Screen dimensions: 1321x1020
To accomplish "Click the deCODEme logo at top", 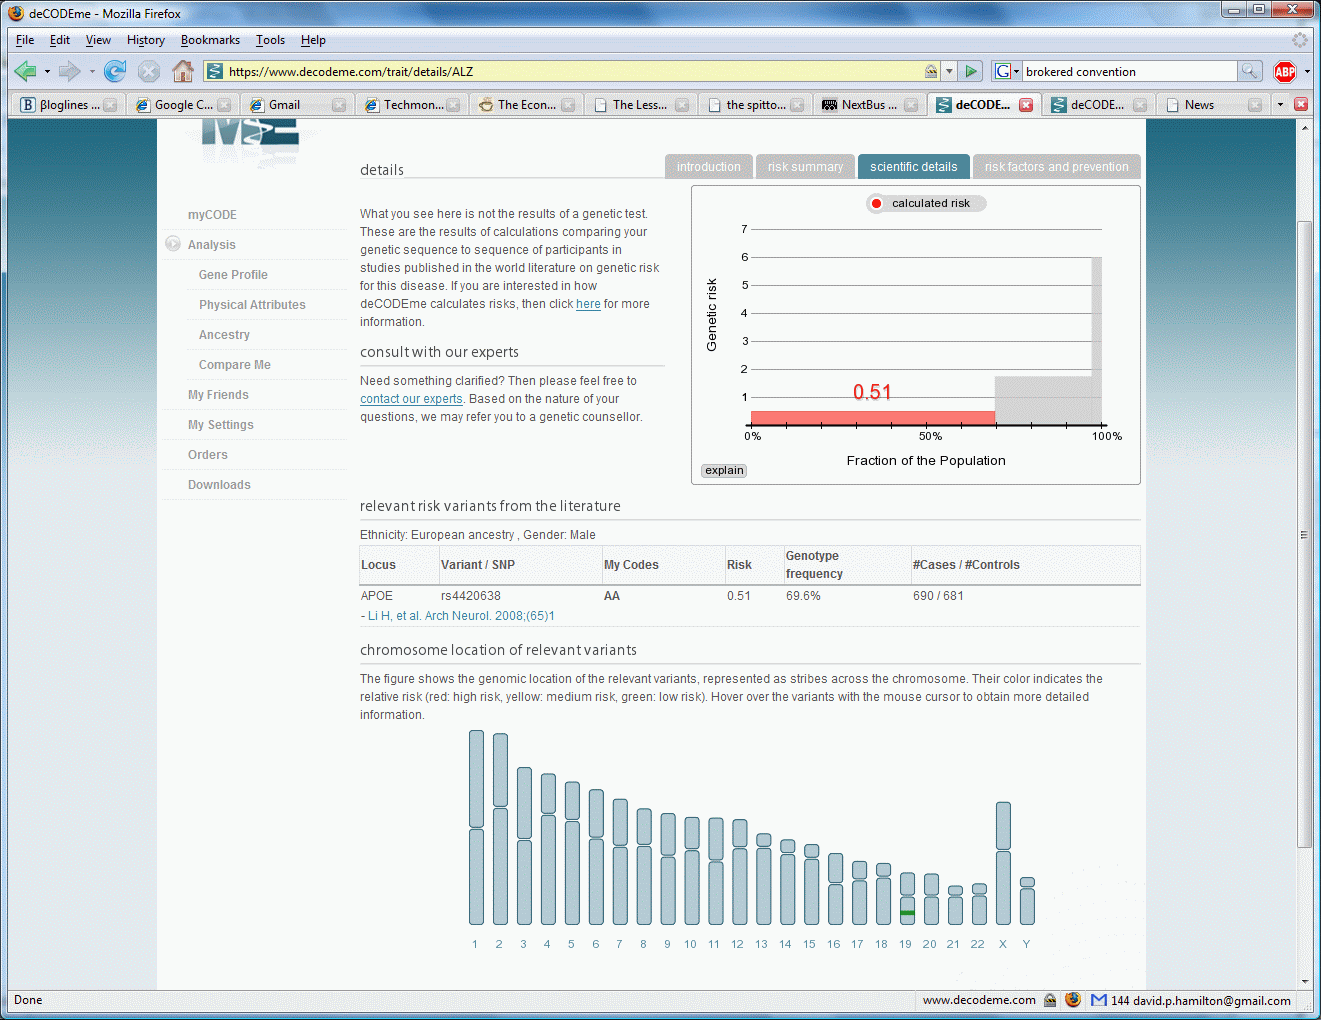I will [250, 140].
